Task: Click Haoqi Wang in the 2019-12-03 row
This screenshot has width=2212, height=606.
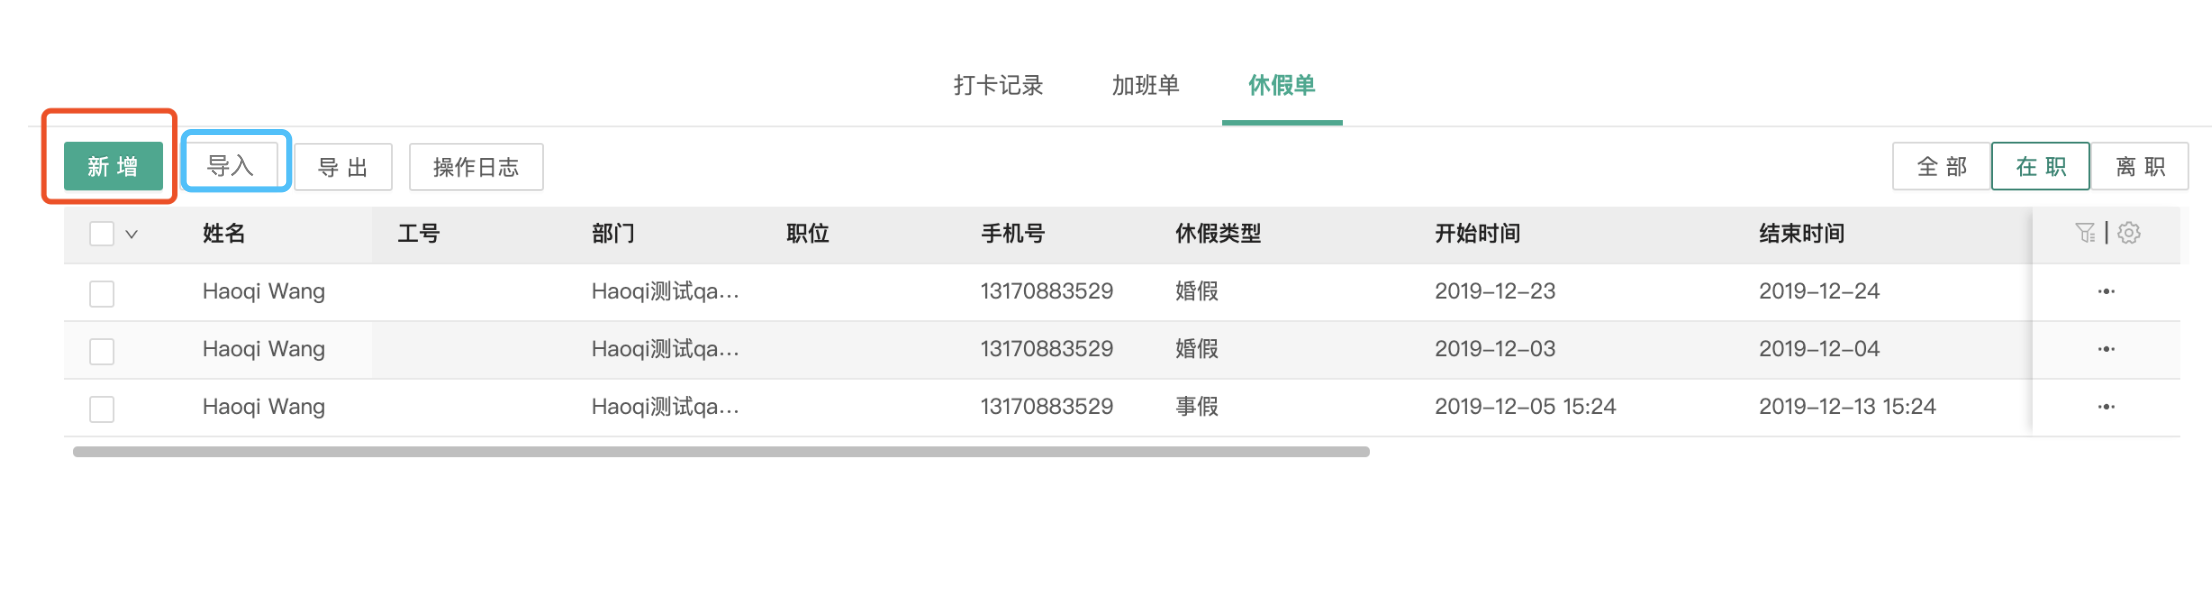Action: tap(264, 349)
